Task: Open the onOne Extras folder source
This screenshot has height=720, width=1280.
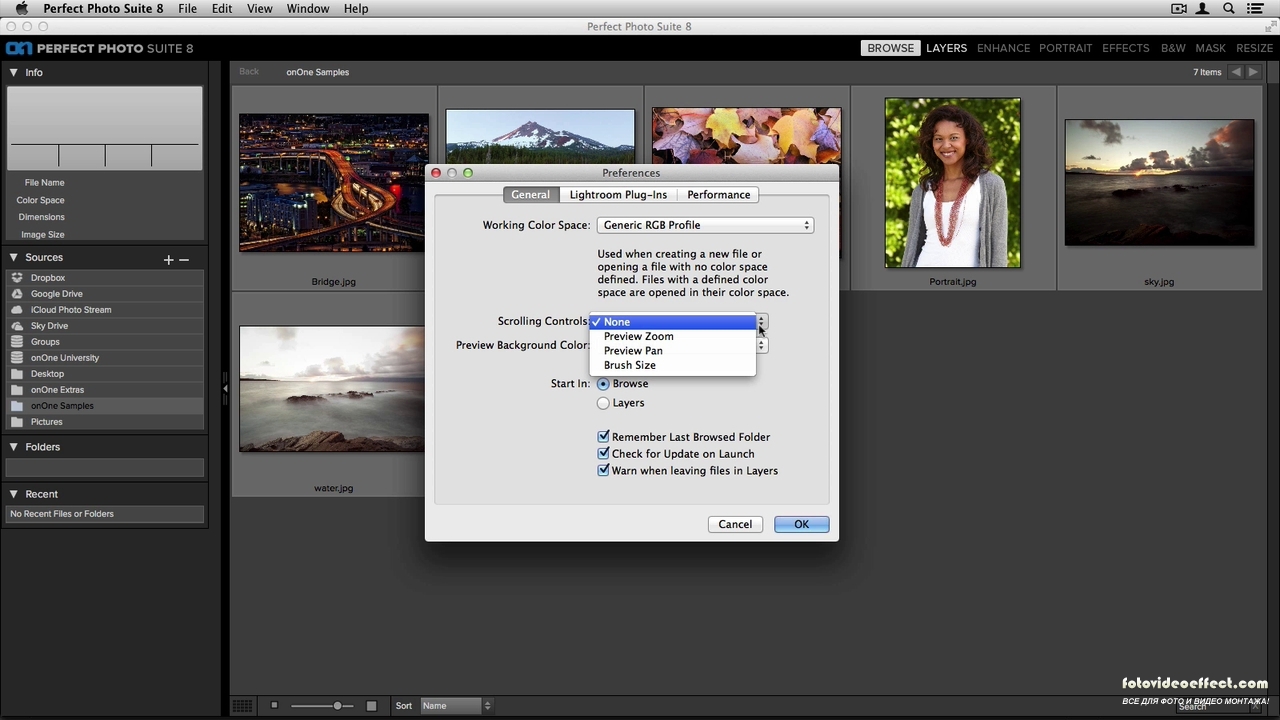Action: coord(104,390)
